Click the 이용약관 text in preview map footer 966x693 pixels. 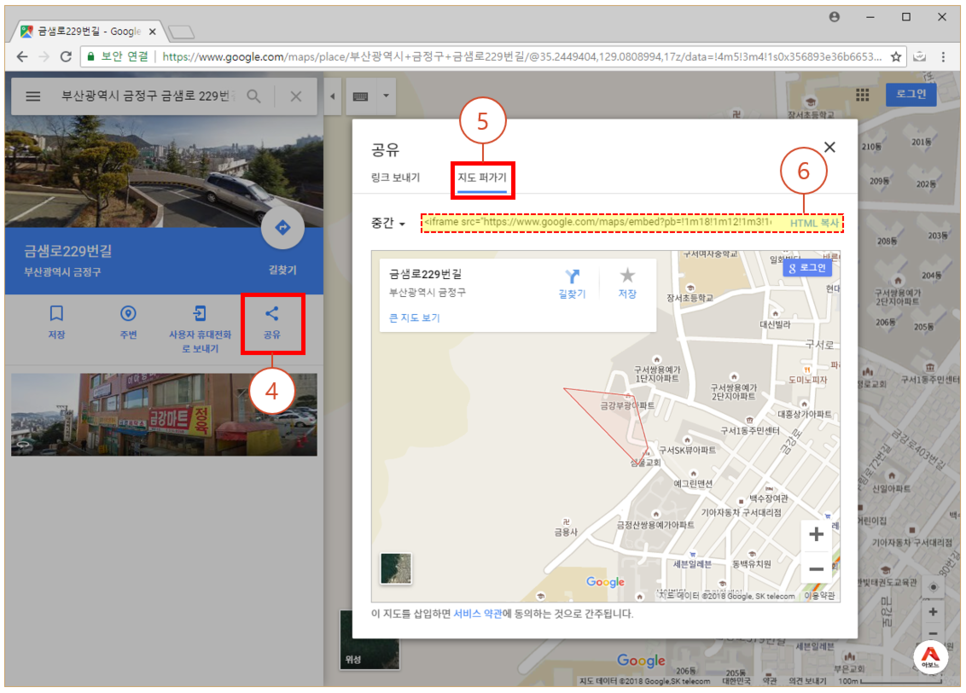click(x=821, y=596)
